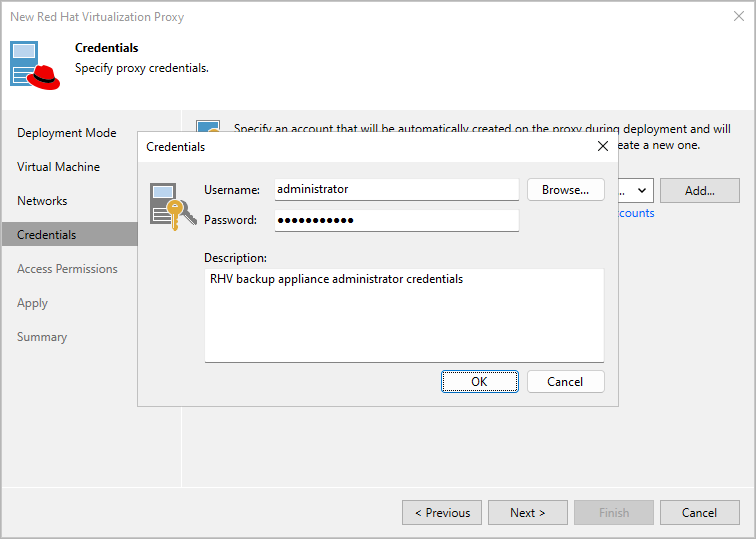Open the manage accounts link

(x=636, y=213)
